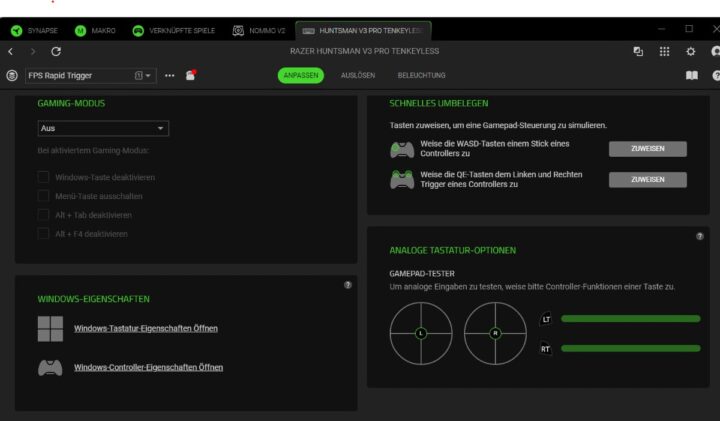The height and width of the screenshot is (421, 720).
Task: Go back with the left arrow icon
Action: (11, 51)
